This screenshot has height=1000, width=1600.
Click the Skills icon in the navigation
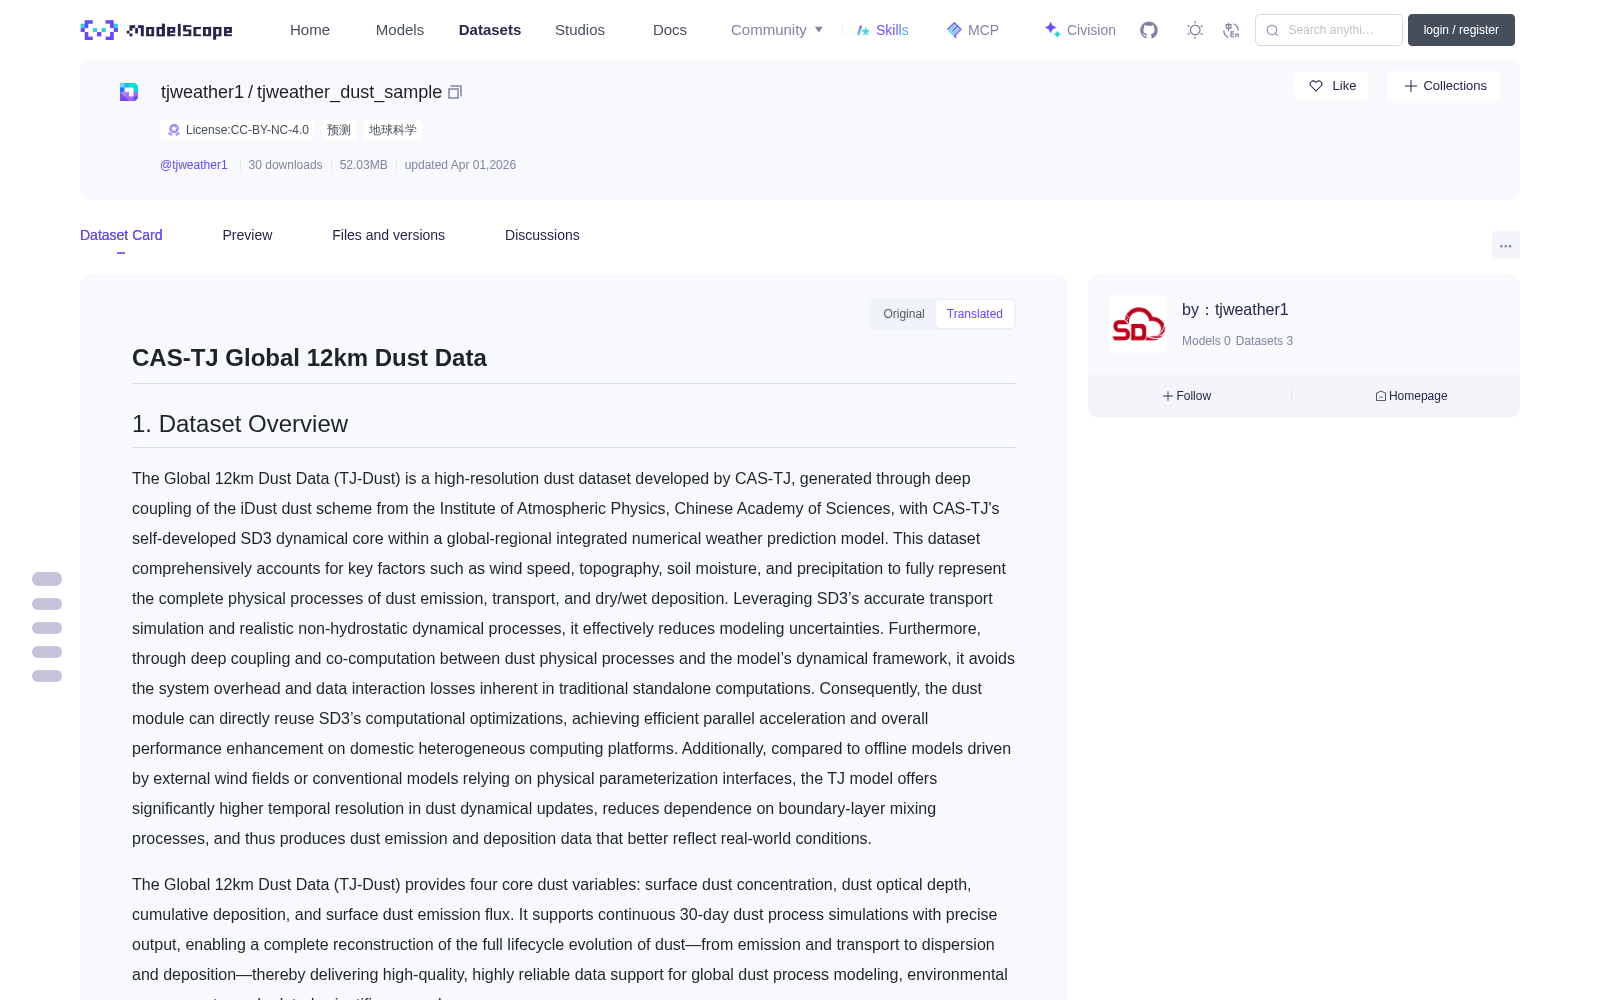pos(863,30)
